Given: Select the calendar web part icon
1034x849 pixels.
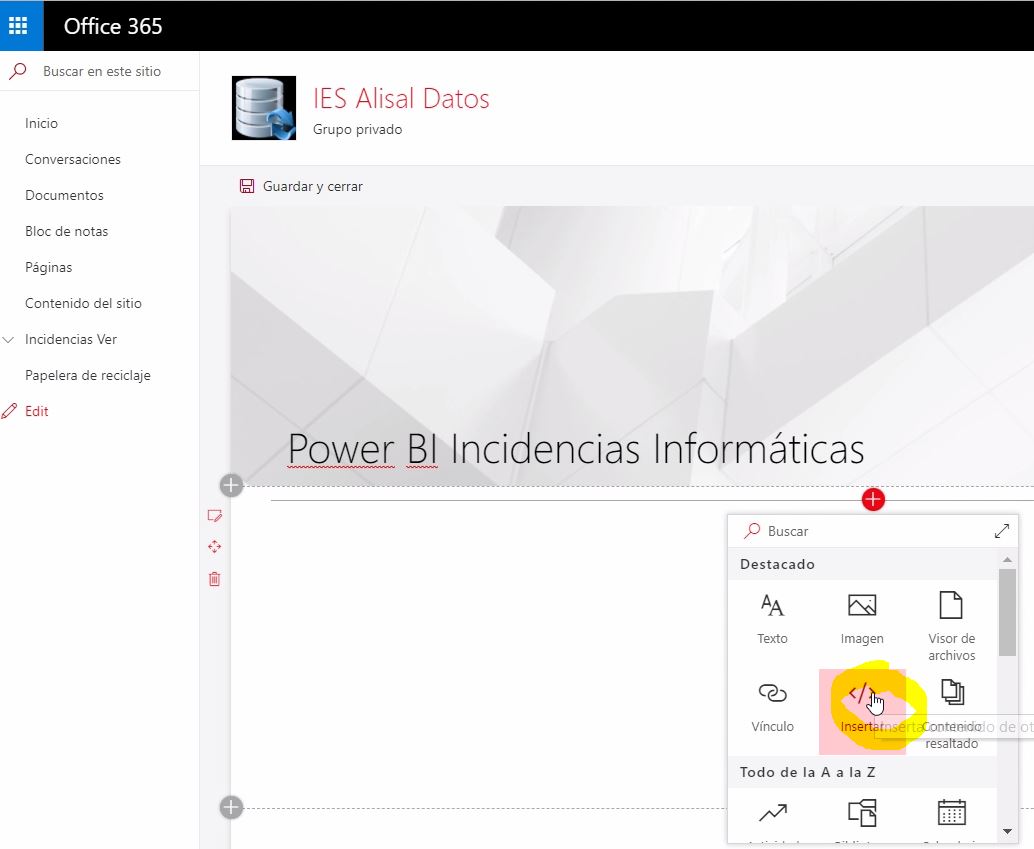Looking at the screenshot, I should click(952, 812).
